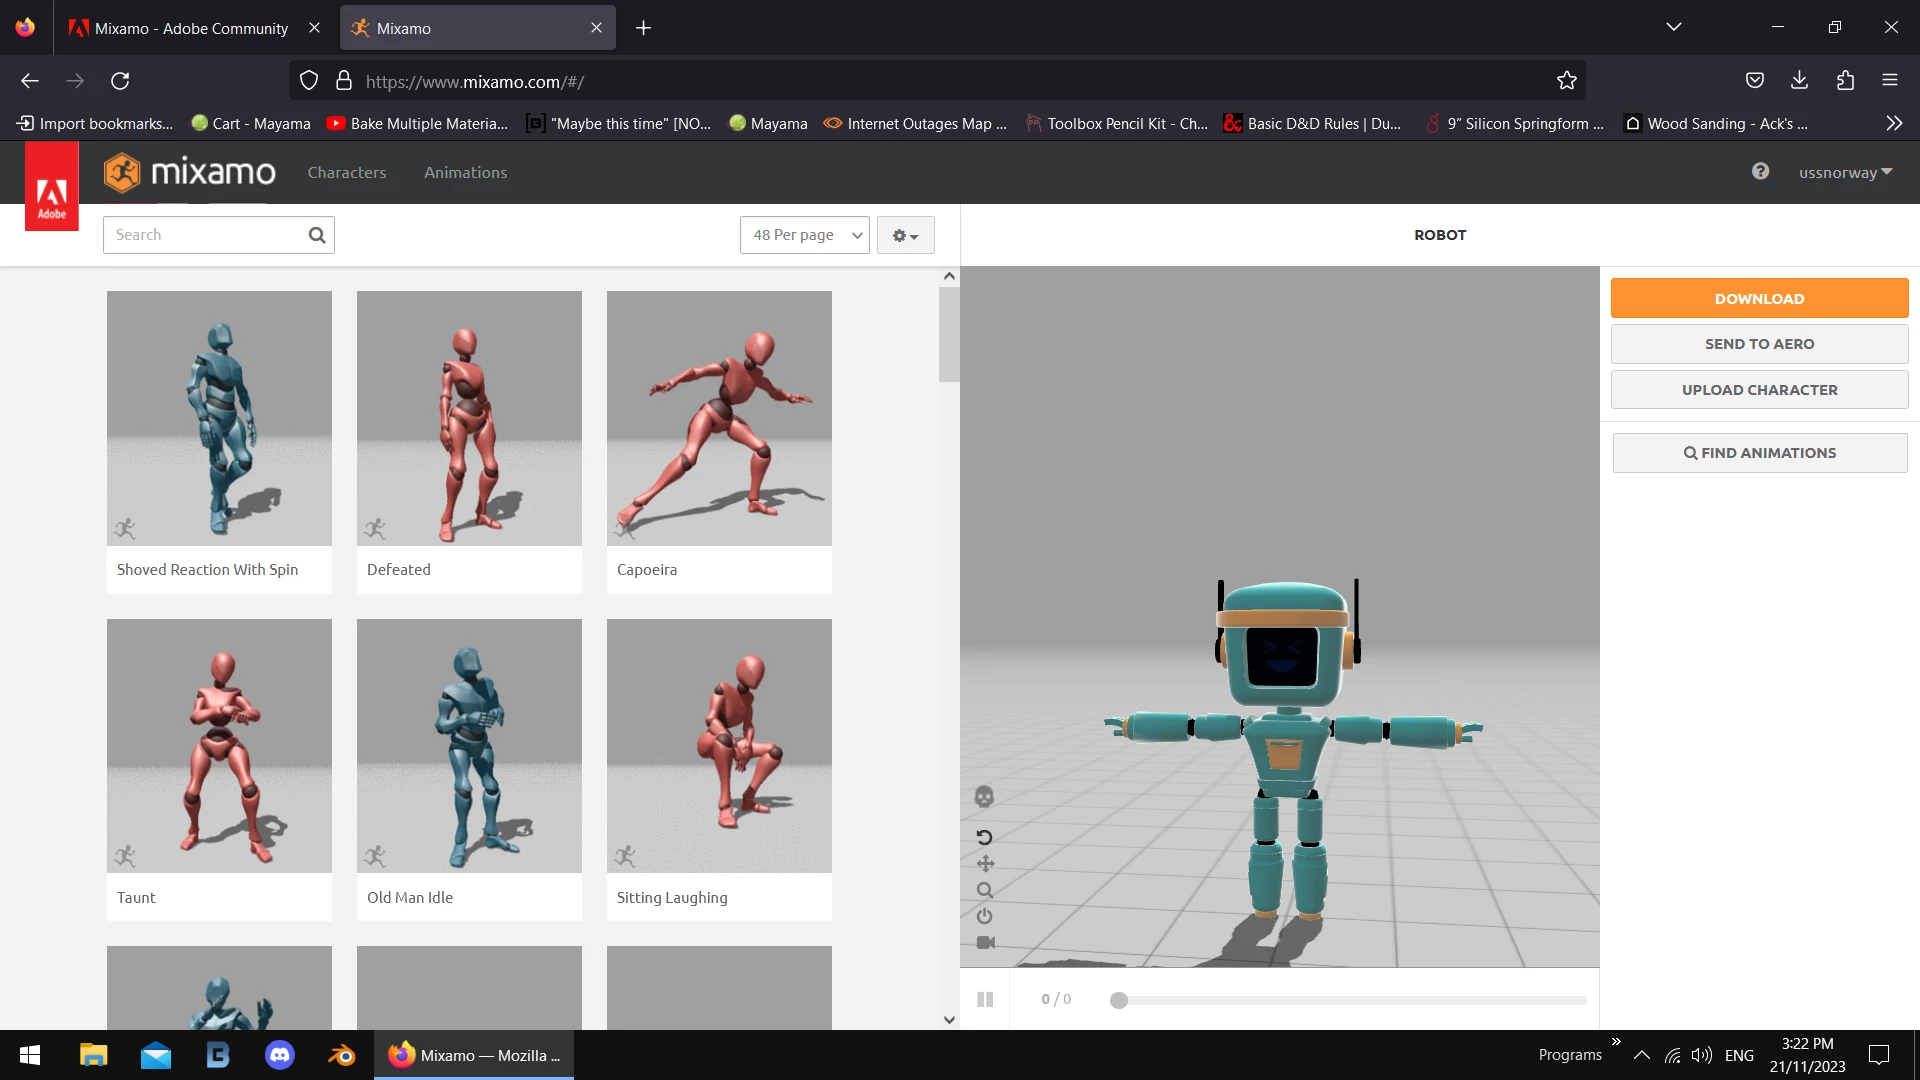Click the rotate view icon
This screenshot has height=1080, width=1920.
pos(984,837)
